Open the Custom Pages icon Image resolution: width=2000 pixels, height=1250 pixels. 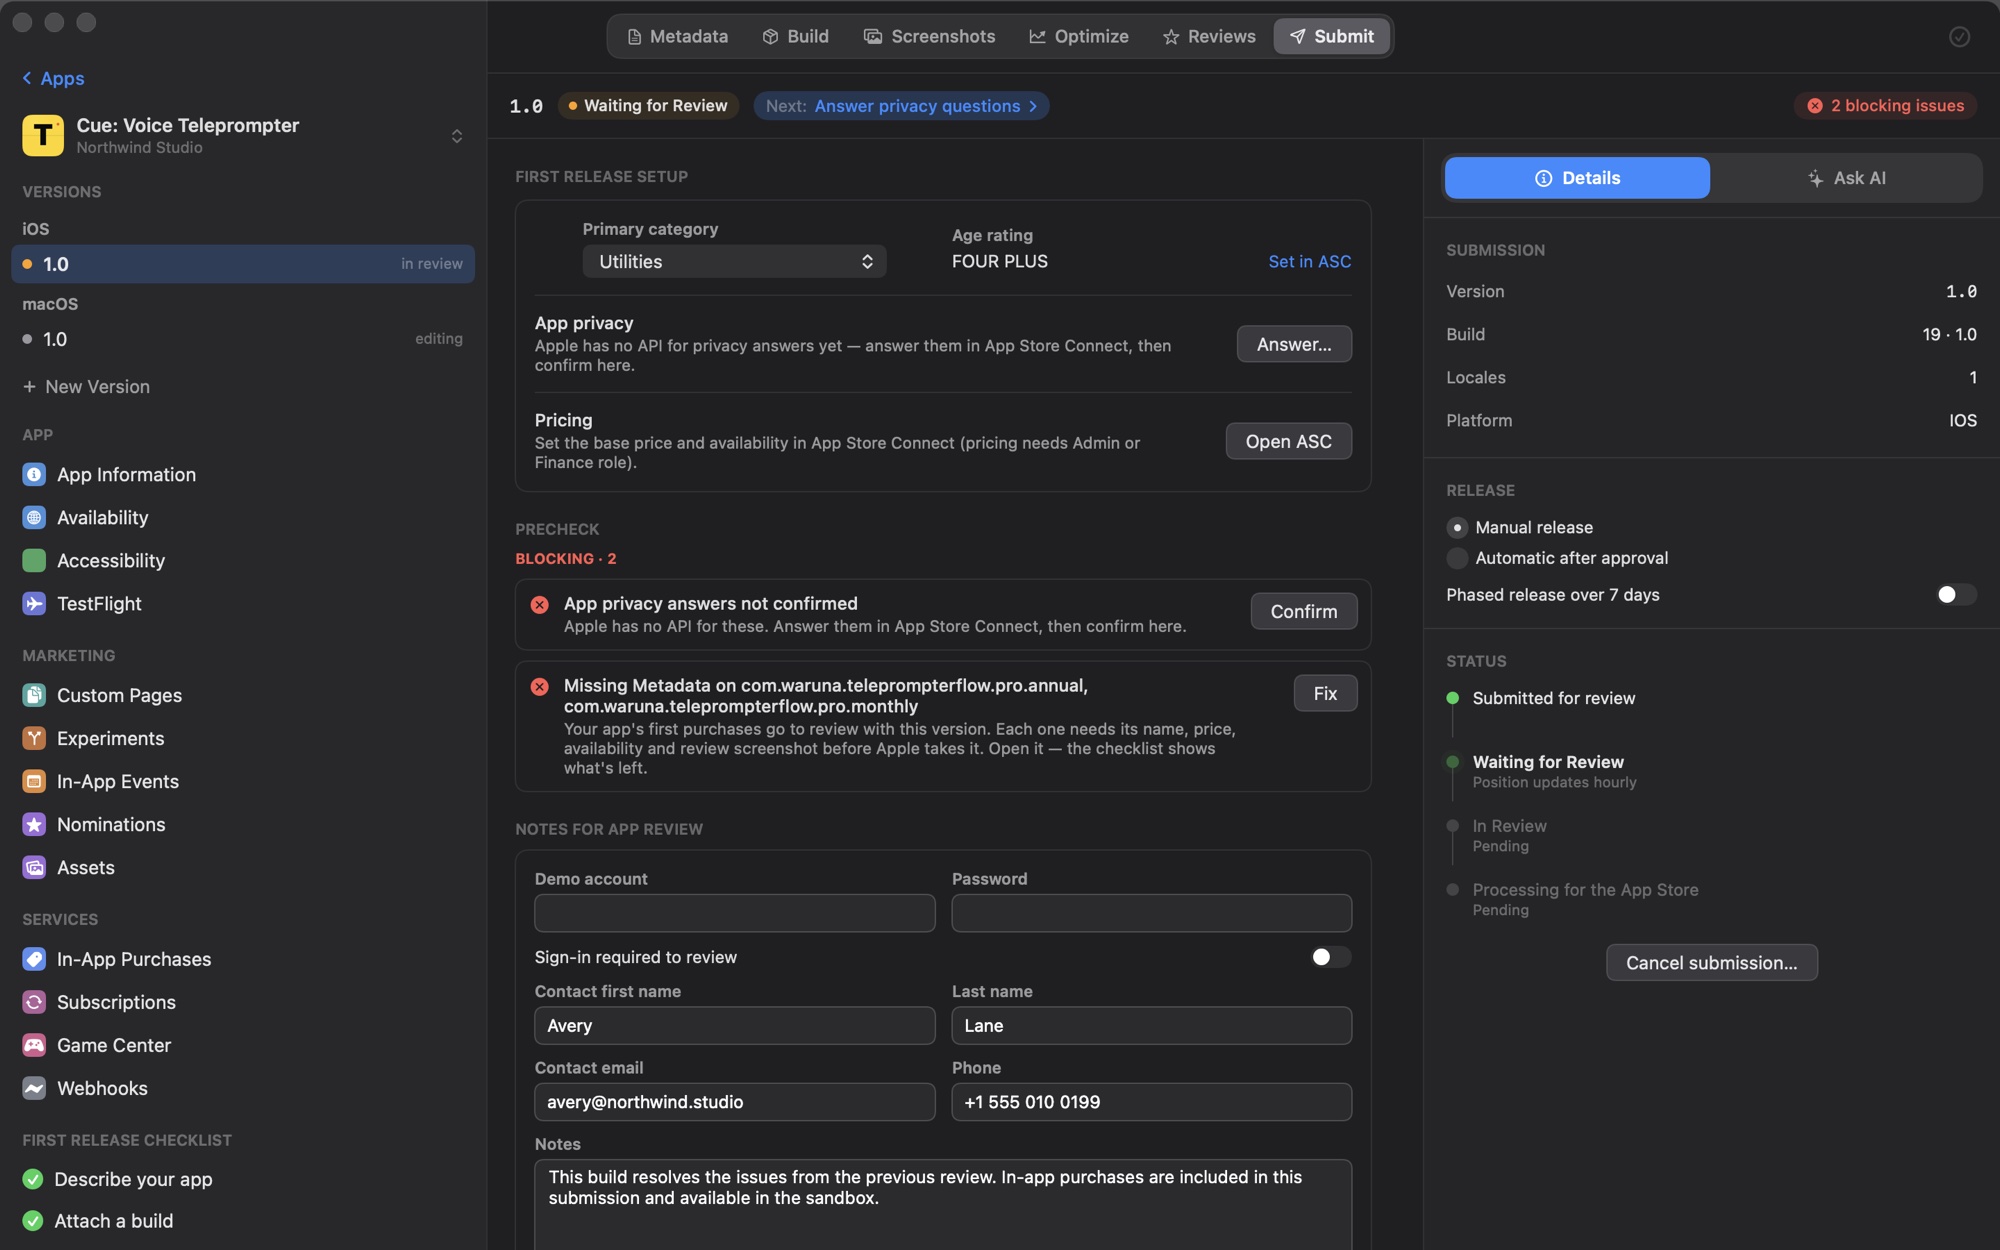tap(34, 695)
